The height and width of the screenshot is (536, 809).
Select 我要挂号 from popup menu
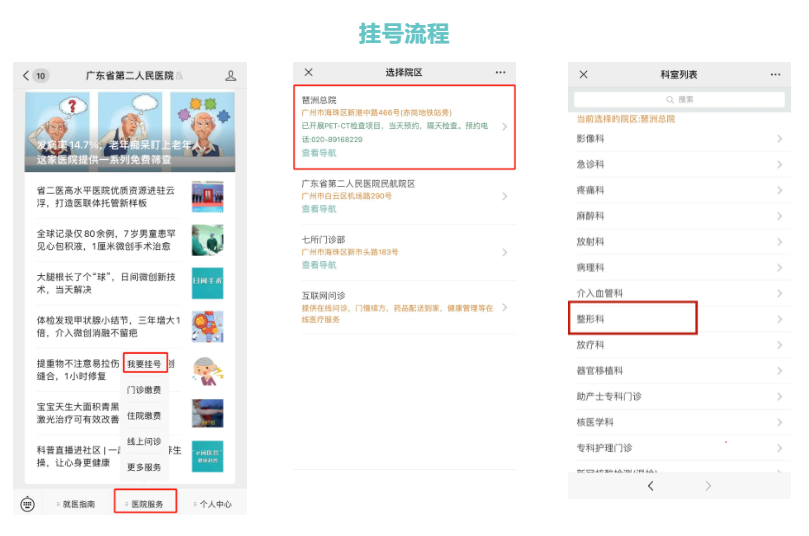coord(145,364)
